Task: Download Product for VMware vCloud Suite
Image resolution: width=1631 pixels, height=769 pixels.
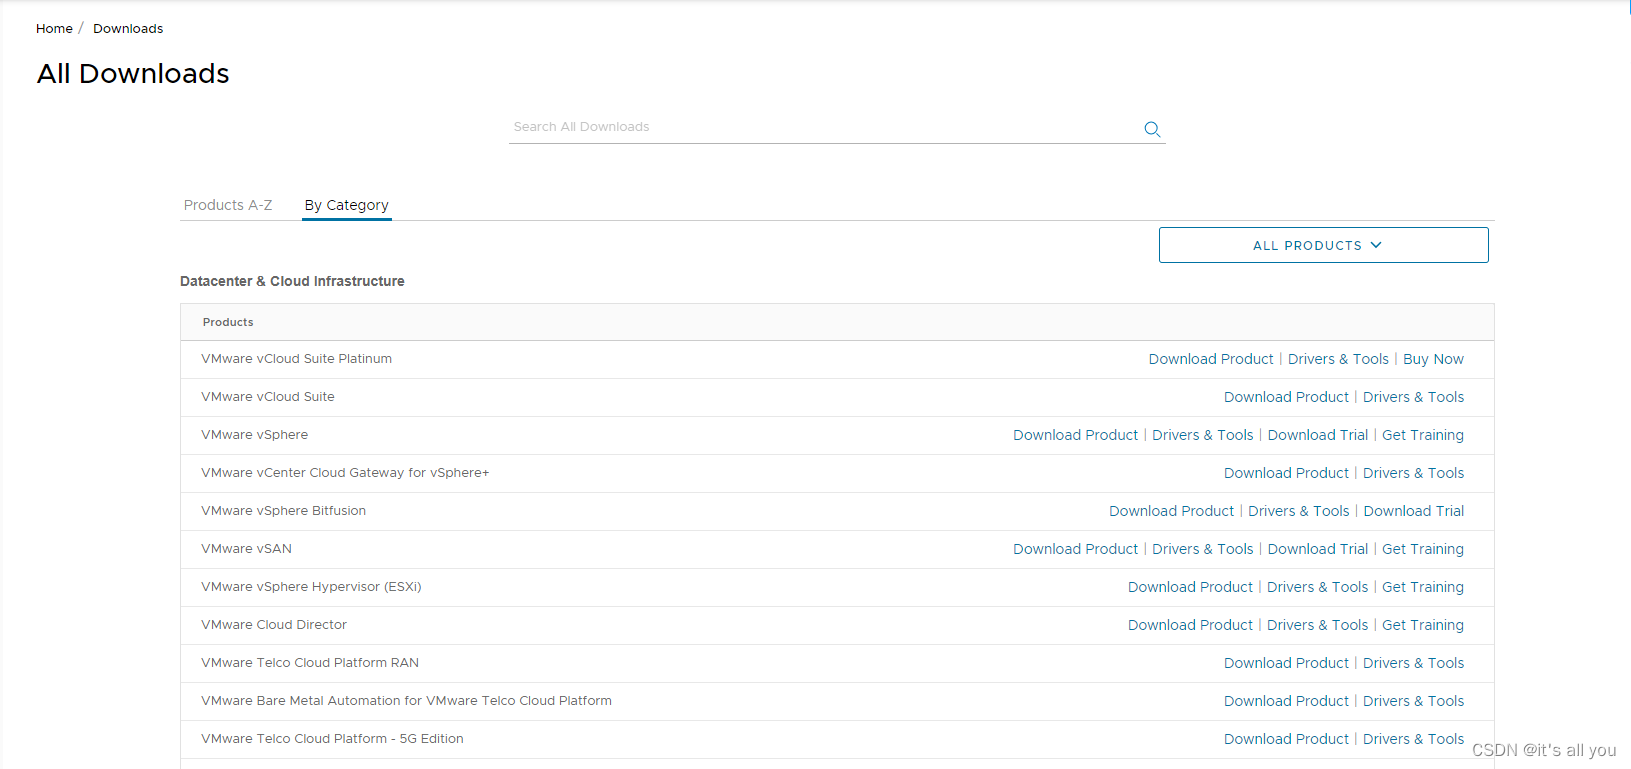Action: pyautogui.click(x=1286, y=397)
